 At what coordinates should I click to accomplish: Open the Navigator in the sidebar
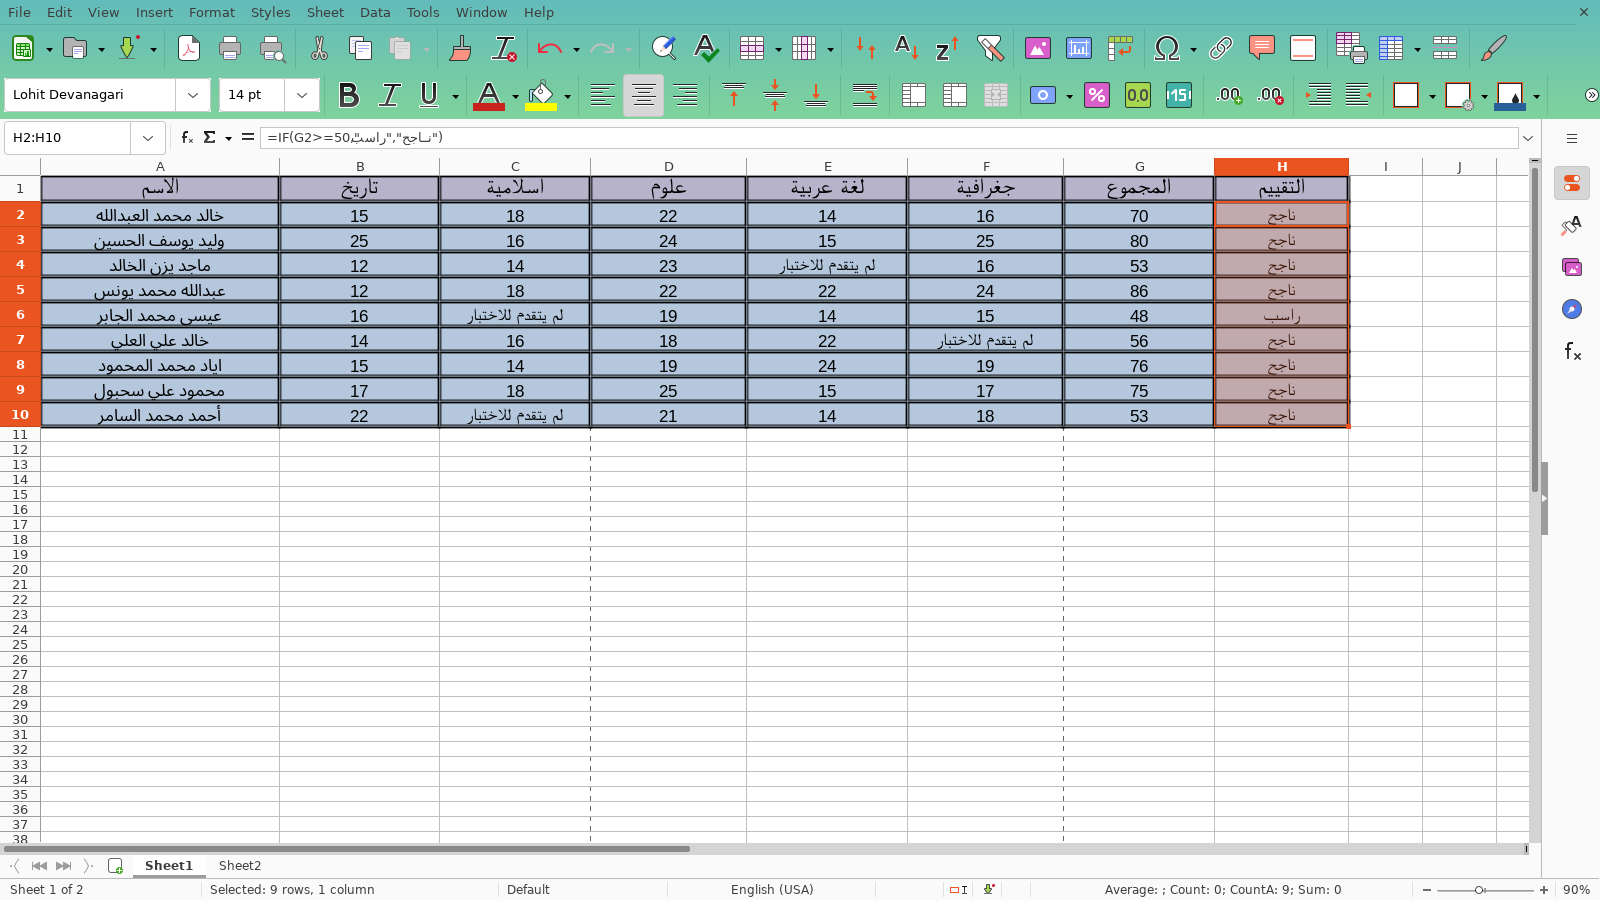(1572, 309)
